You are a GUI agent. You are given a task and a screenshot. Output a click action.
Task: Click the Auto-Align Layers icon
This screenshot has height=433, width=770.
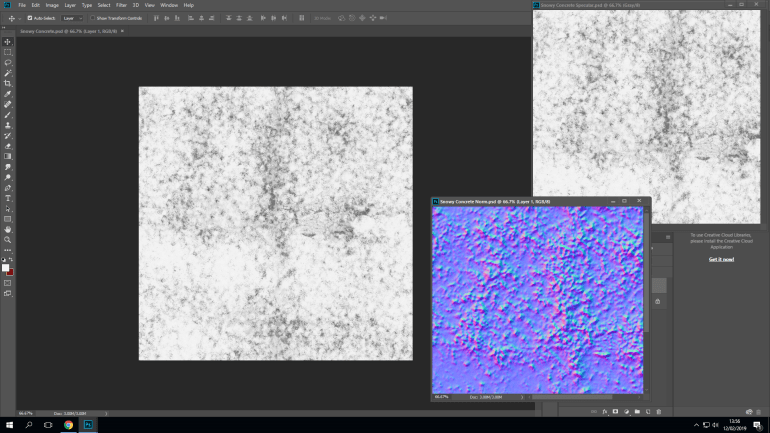(x=302, y=18)
